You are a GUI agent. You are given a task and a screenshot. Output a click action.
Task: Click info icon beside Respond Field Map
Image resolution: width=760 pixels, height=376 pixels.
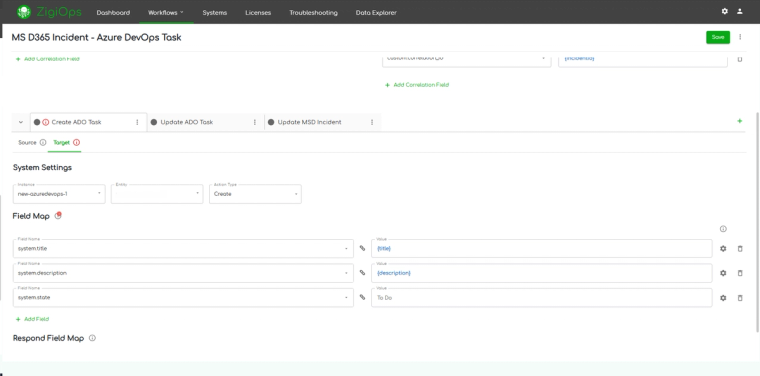tap(92, 338)
